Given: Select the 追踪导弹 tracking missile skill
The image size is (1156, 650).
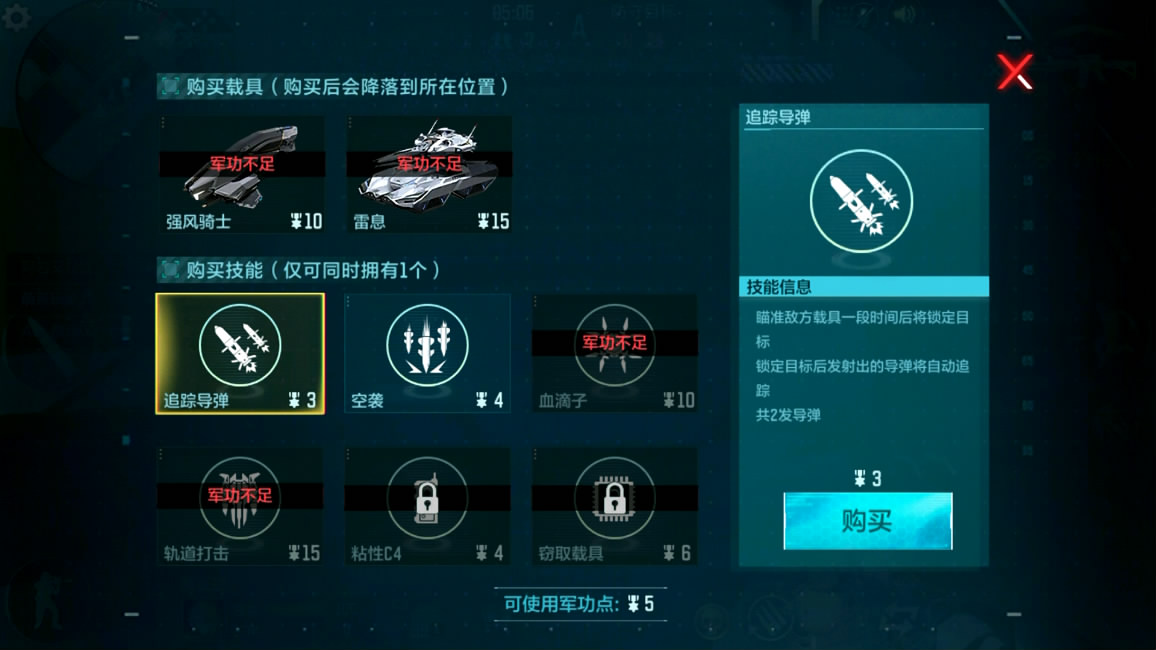Looking at the screenshot, I should pyautogui.click(x=240, y=354).
